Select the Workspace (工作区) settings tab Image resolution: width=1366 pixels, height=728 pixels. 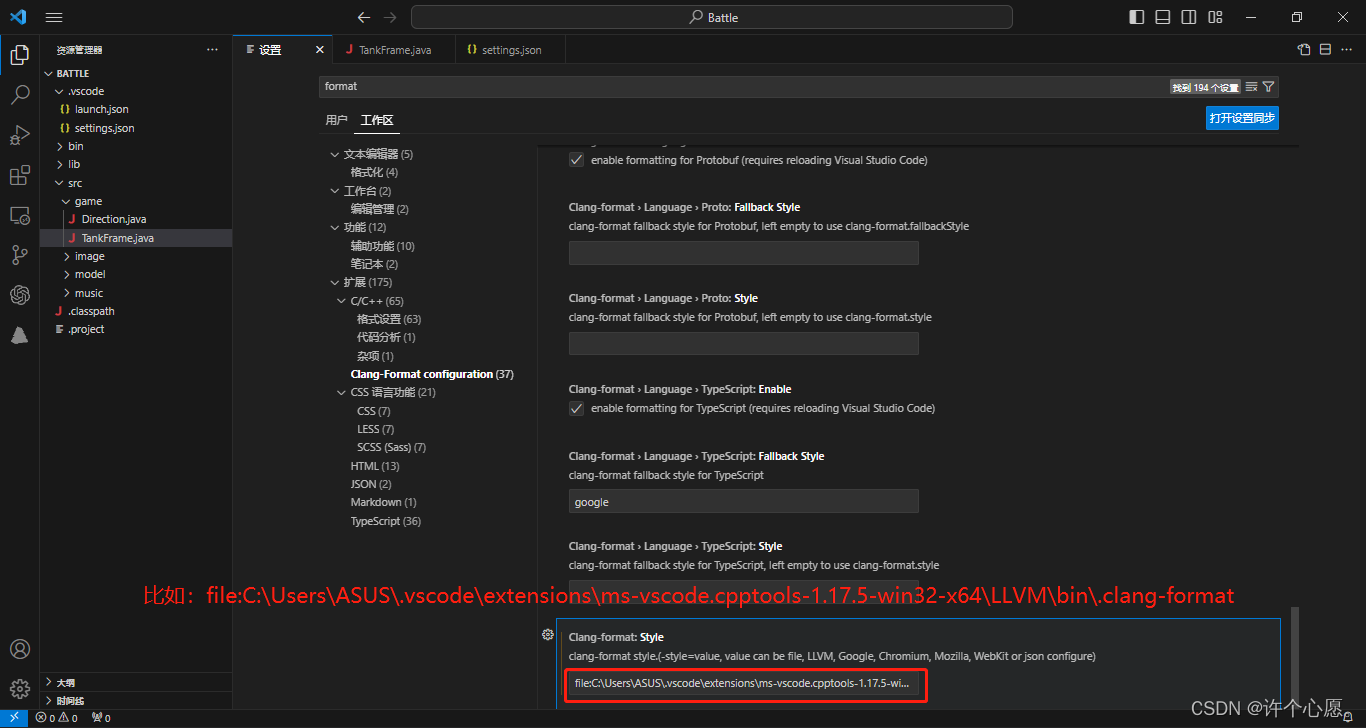(x=377, y=120)
